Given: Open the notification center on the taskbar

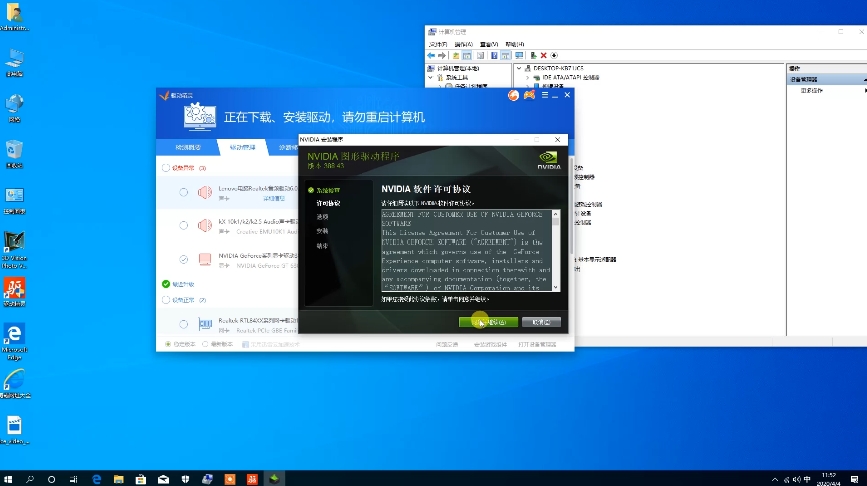Looking at the screenshot, I should pyautogui.click(x=854, y=479).
